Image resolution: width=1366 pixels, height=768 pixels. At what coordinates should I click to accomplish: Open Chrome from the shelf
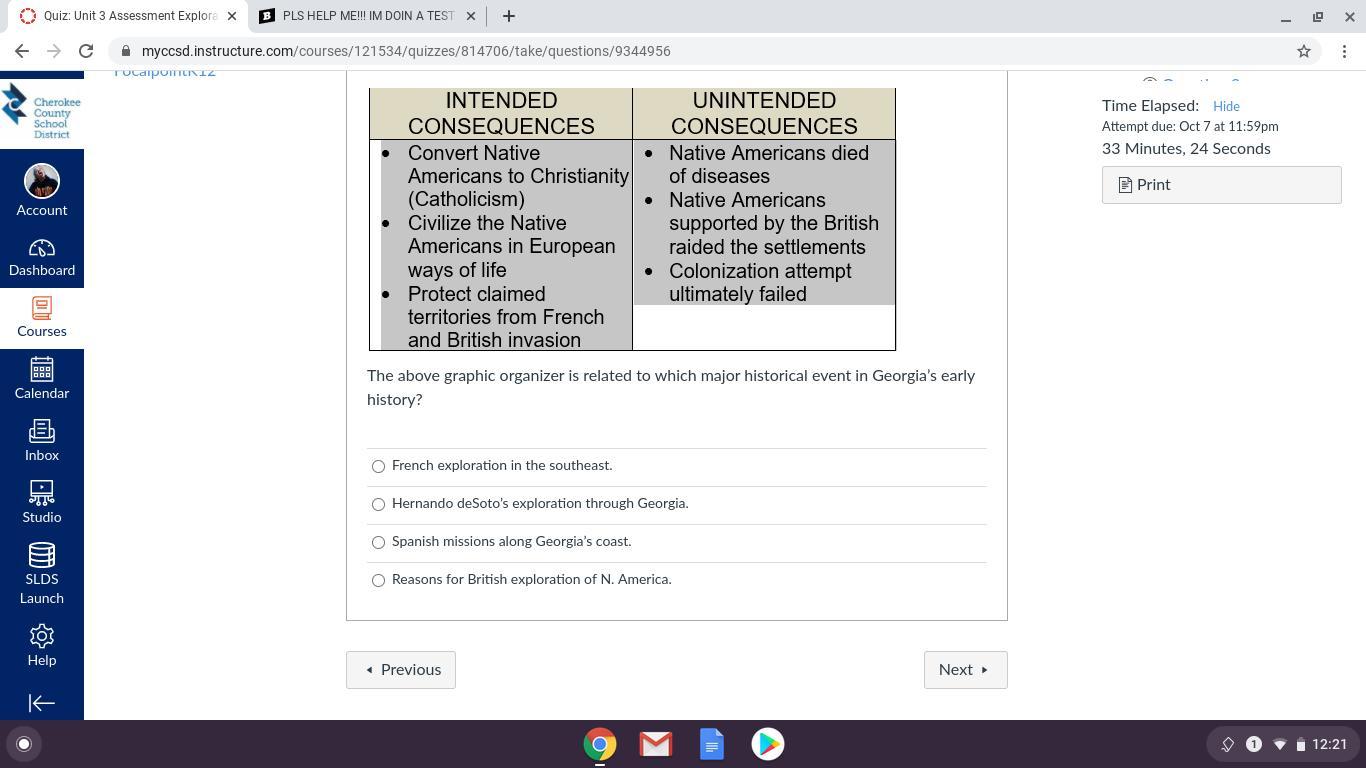(x=600, y=744)
